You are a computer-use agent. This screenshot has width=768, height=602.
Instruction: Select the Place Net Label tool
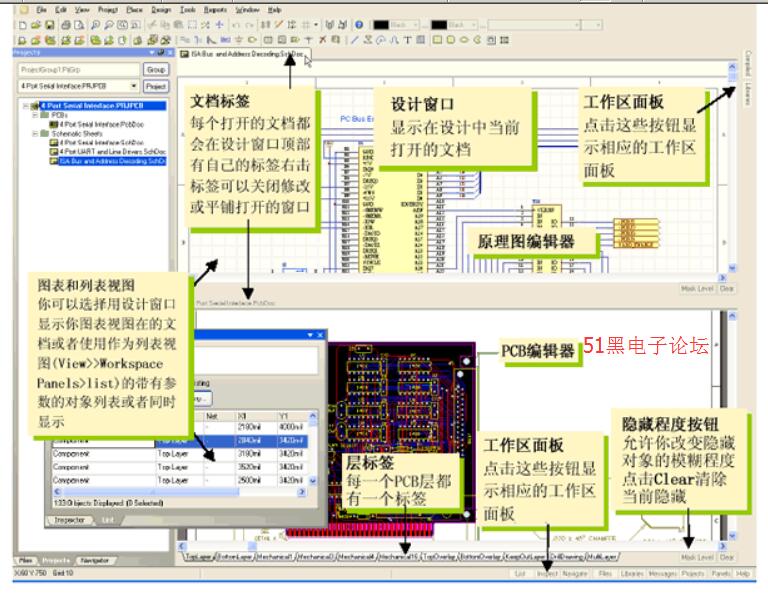tap(225, 40)
